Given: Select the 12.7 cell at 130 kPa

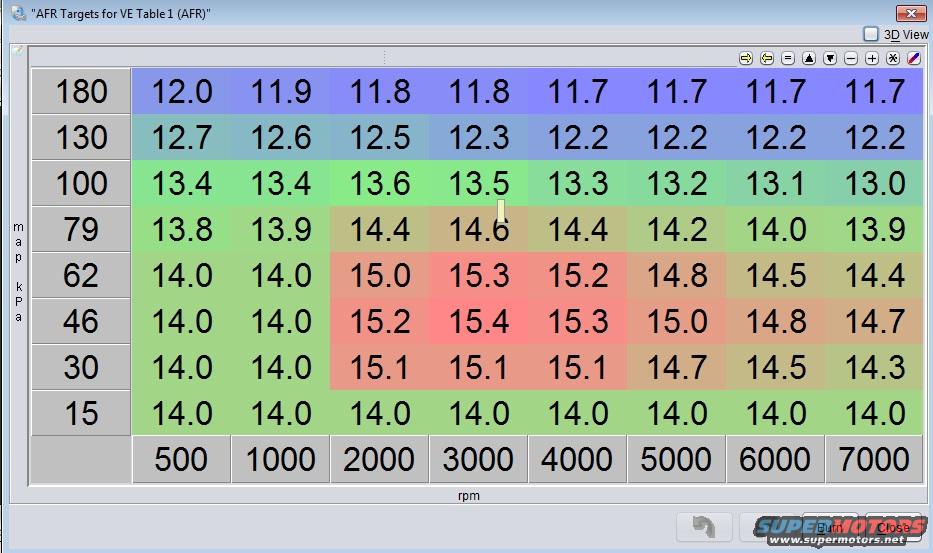Looking at the screenshot, I should 181,138.
